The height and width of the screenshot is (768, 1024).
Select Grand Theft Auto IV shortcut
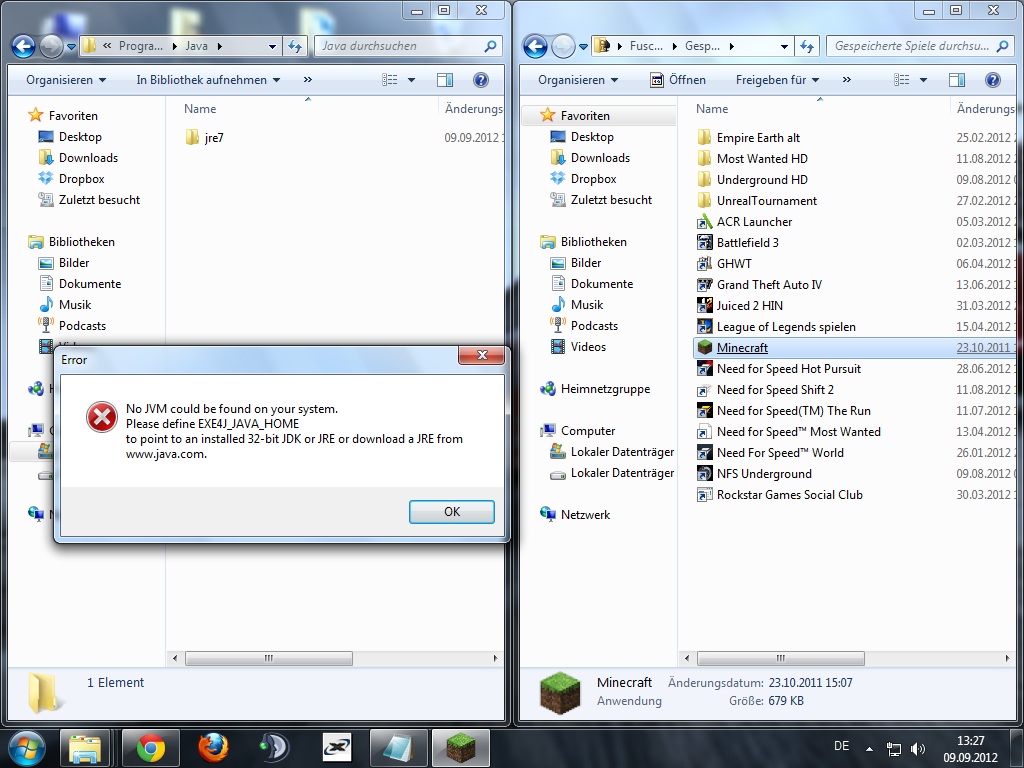[768, 285]
